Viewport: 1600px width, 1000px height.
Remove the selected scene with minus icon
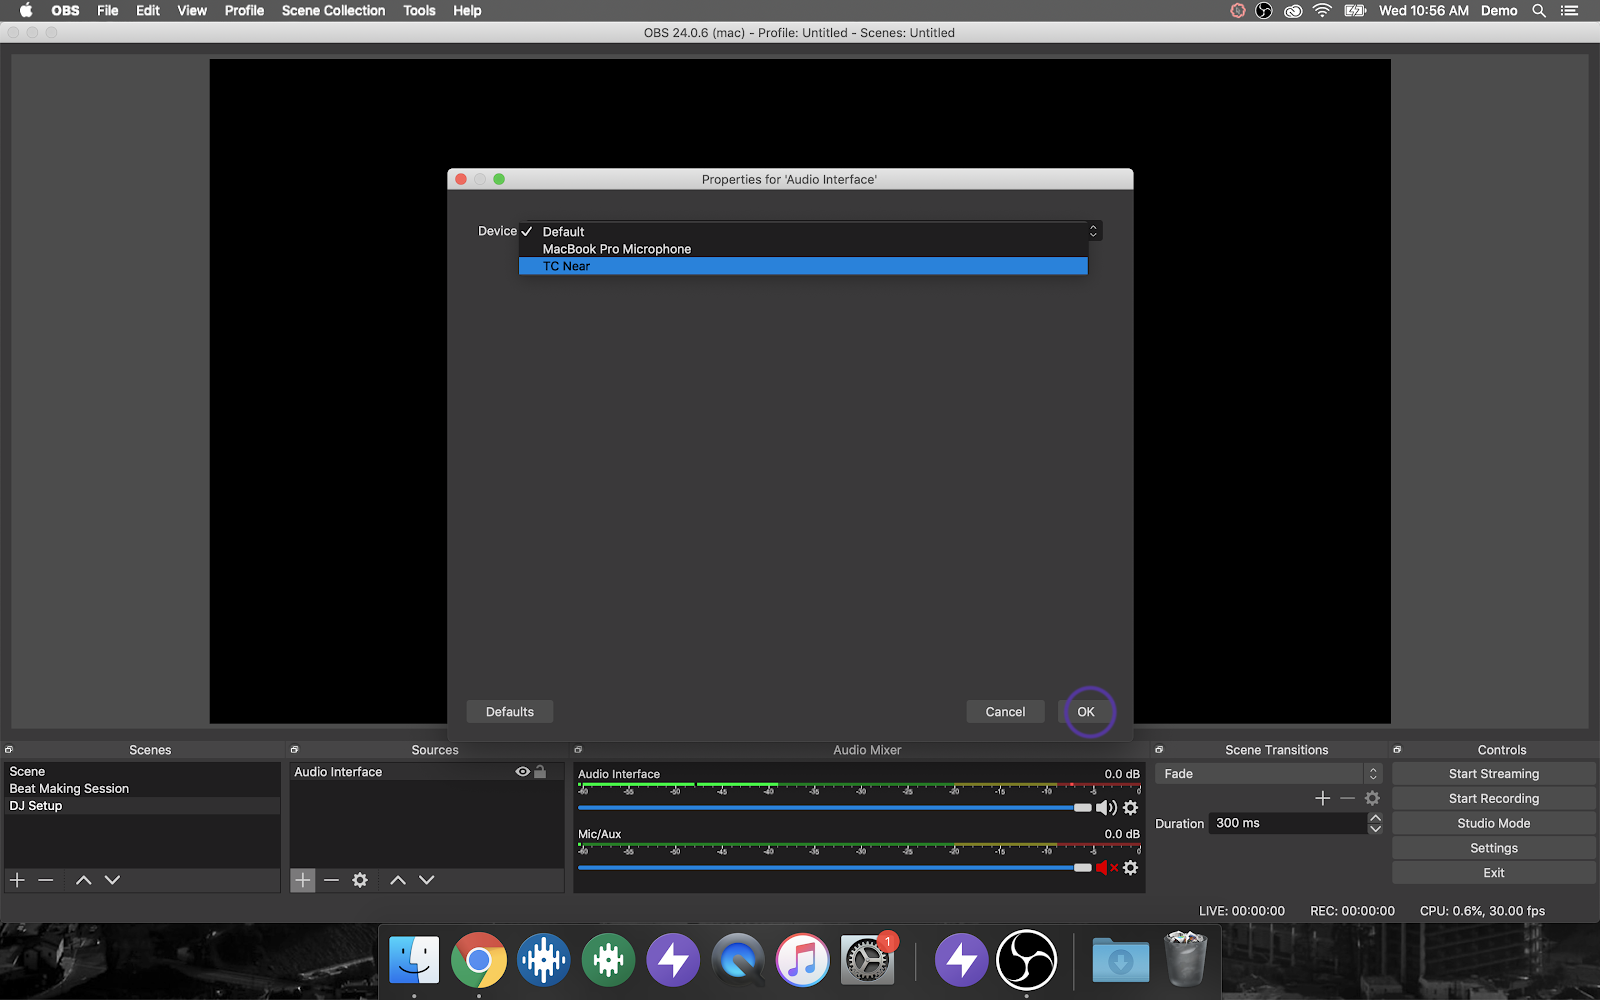tap(46, 880)
